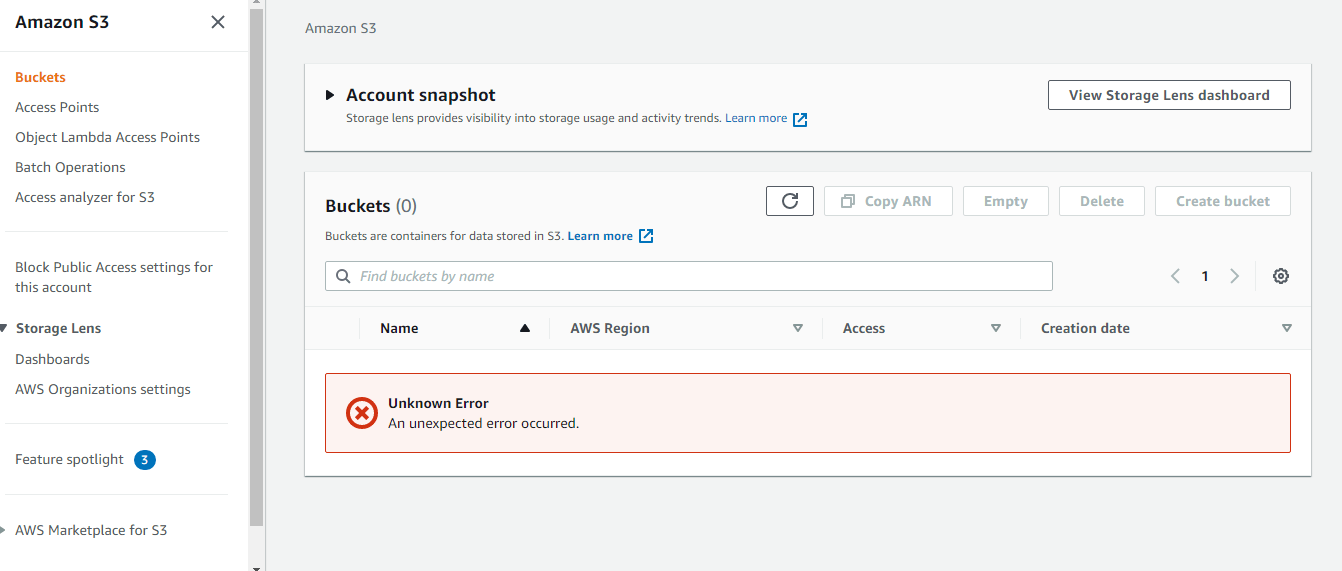Click the AWS Region column header
Screen dimensions: 1342x571
[x=610, y=328]
